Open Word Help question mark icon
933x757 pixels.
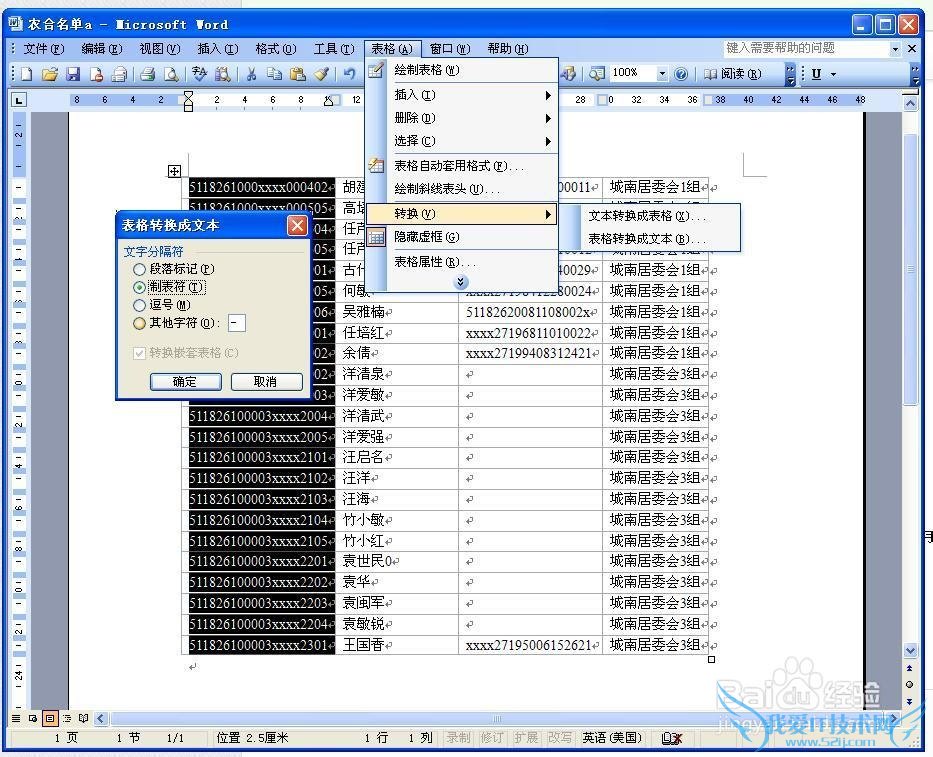(681, 73)
